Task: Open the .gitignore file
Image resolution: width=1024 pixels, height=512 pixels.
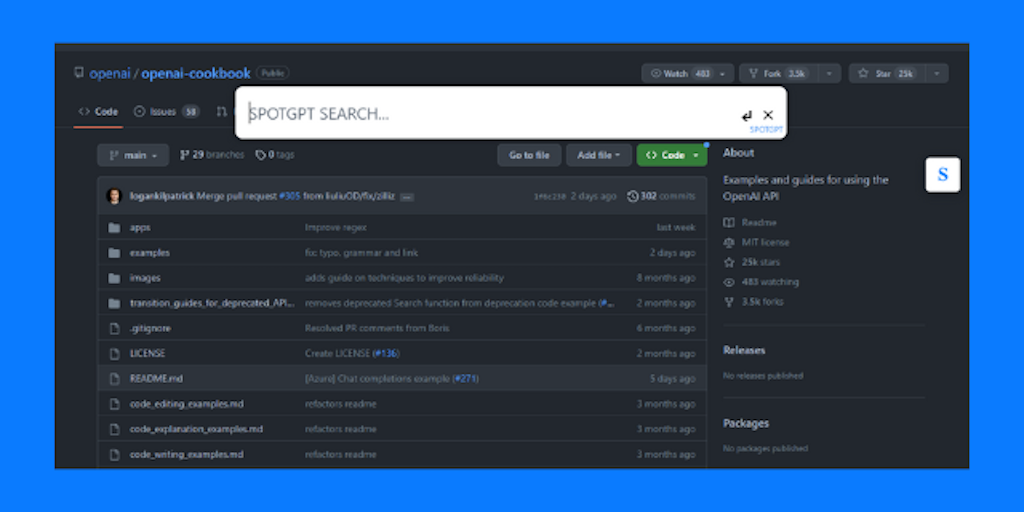Action: tap(150, 328)
